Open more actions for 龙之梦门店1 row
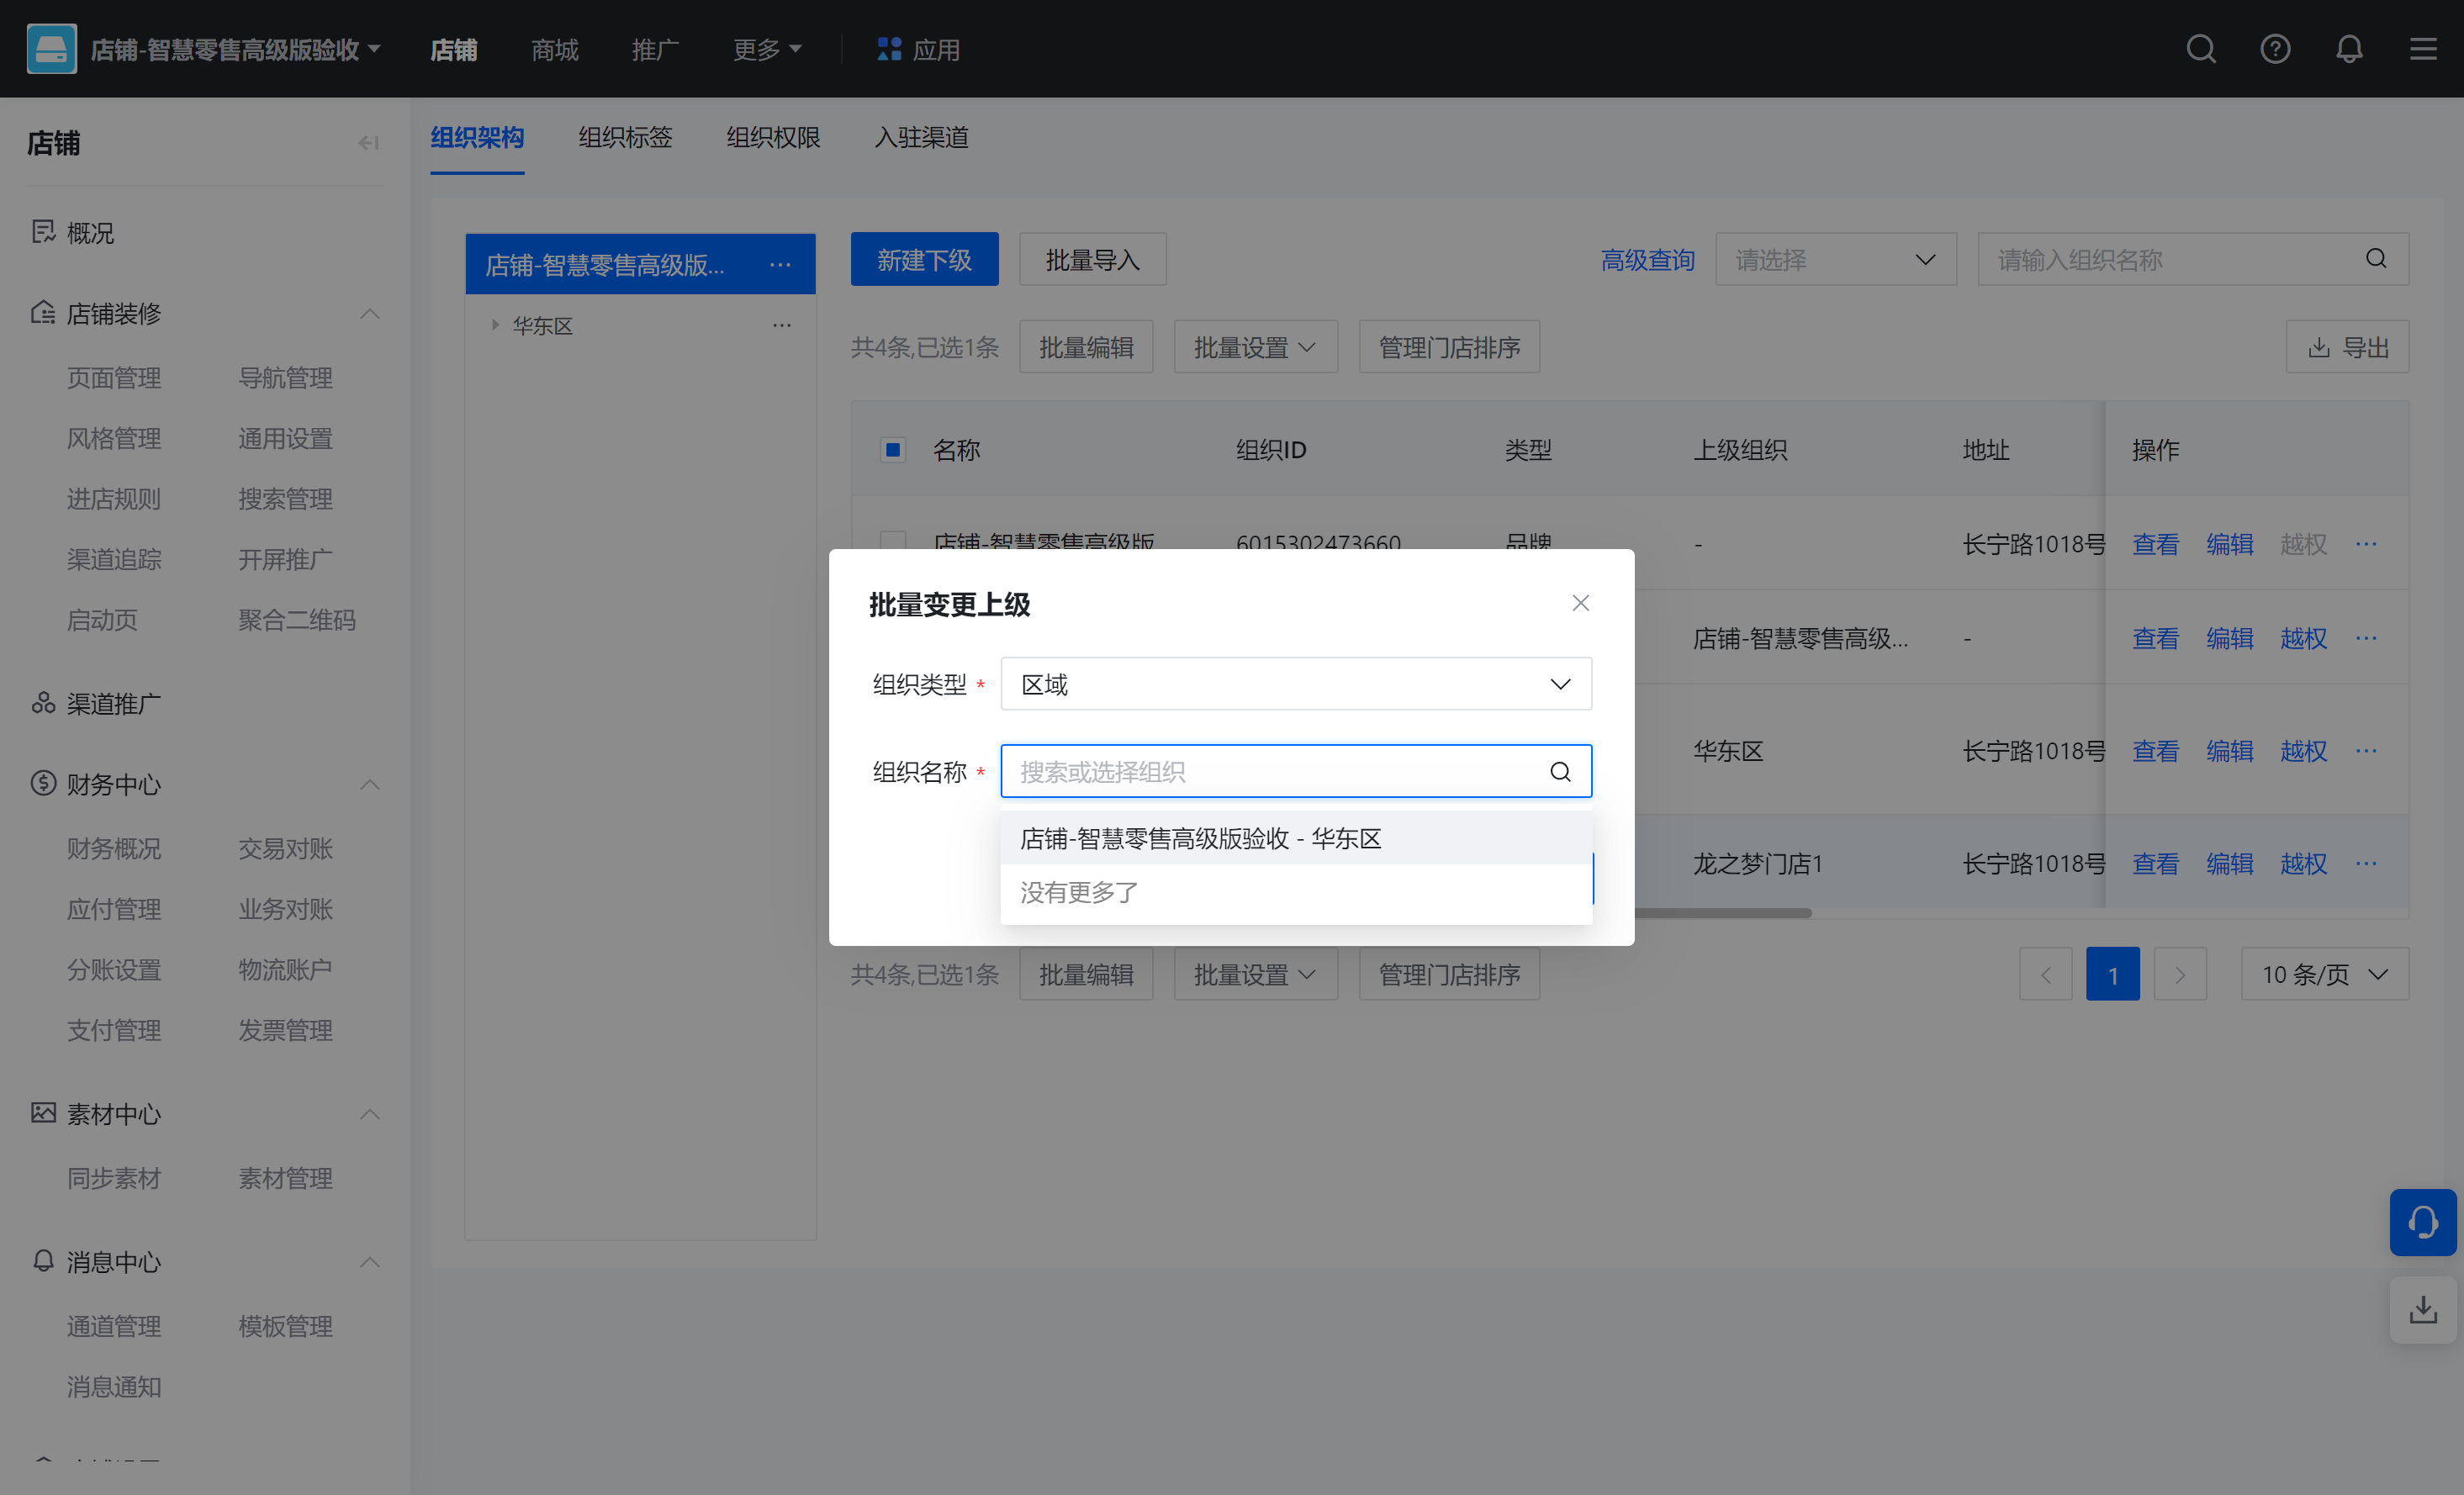 coord(2366,863)
